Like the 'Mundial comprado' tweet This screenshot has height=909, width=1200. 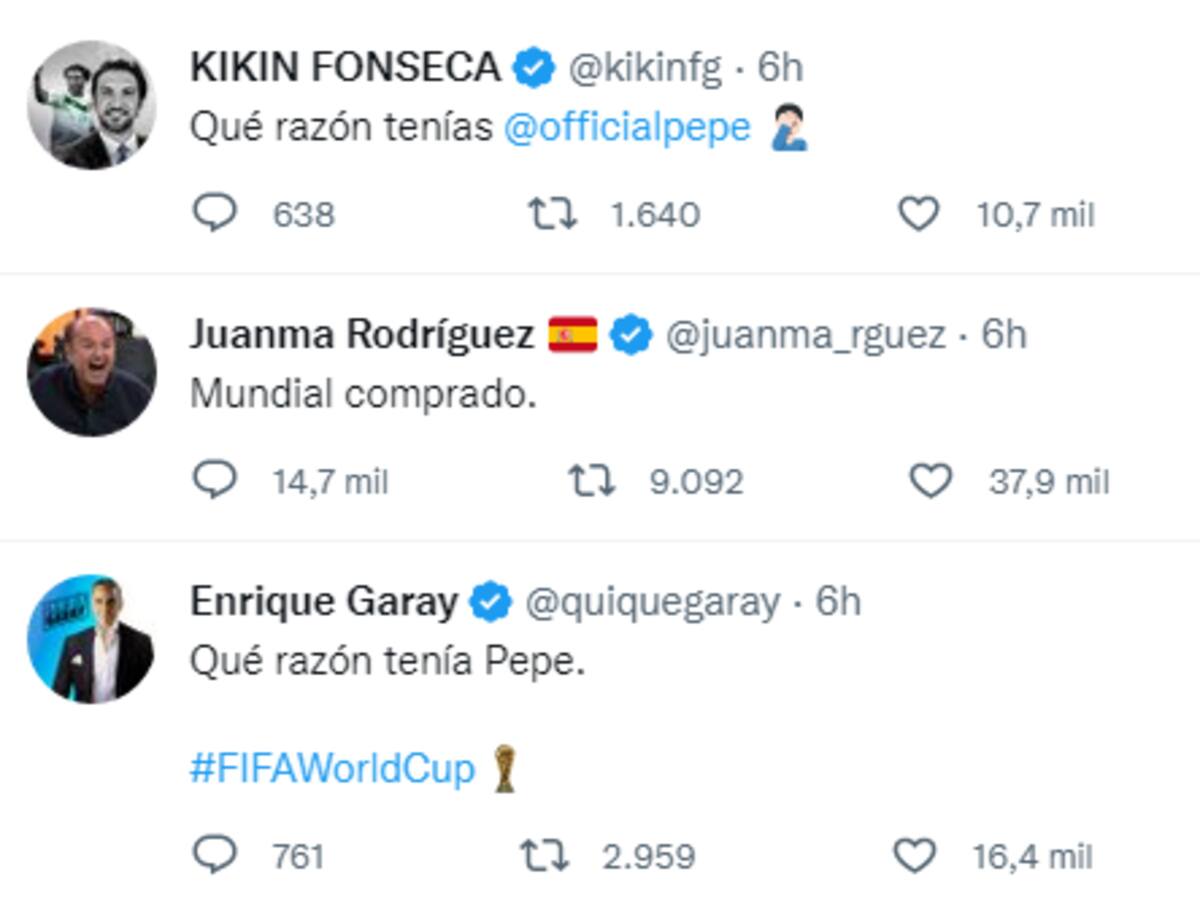[x=931, y=482]
